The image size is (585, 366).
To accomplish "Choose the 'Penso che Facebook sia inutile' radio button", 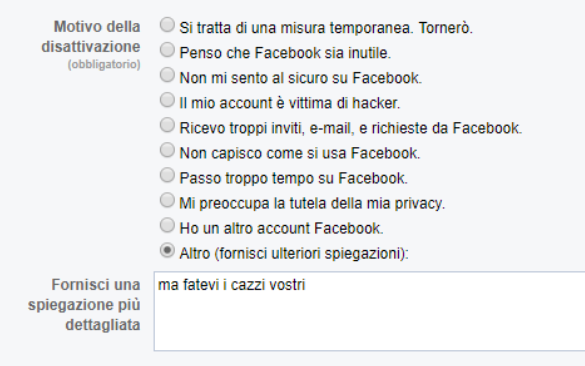I will coord(167,50).
